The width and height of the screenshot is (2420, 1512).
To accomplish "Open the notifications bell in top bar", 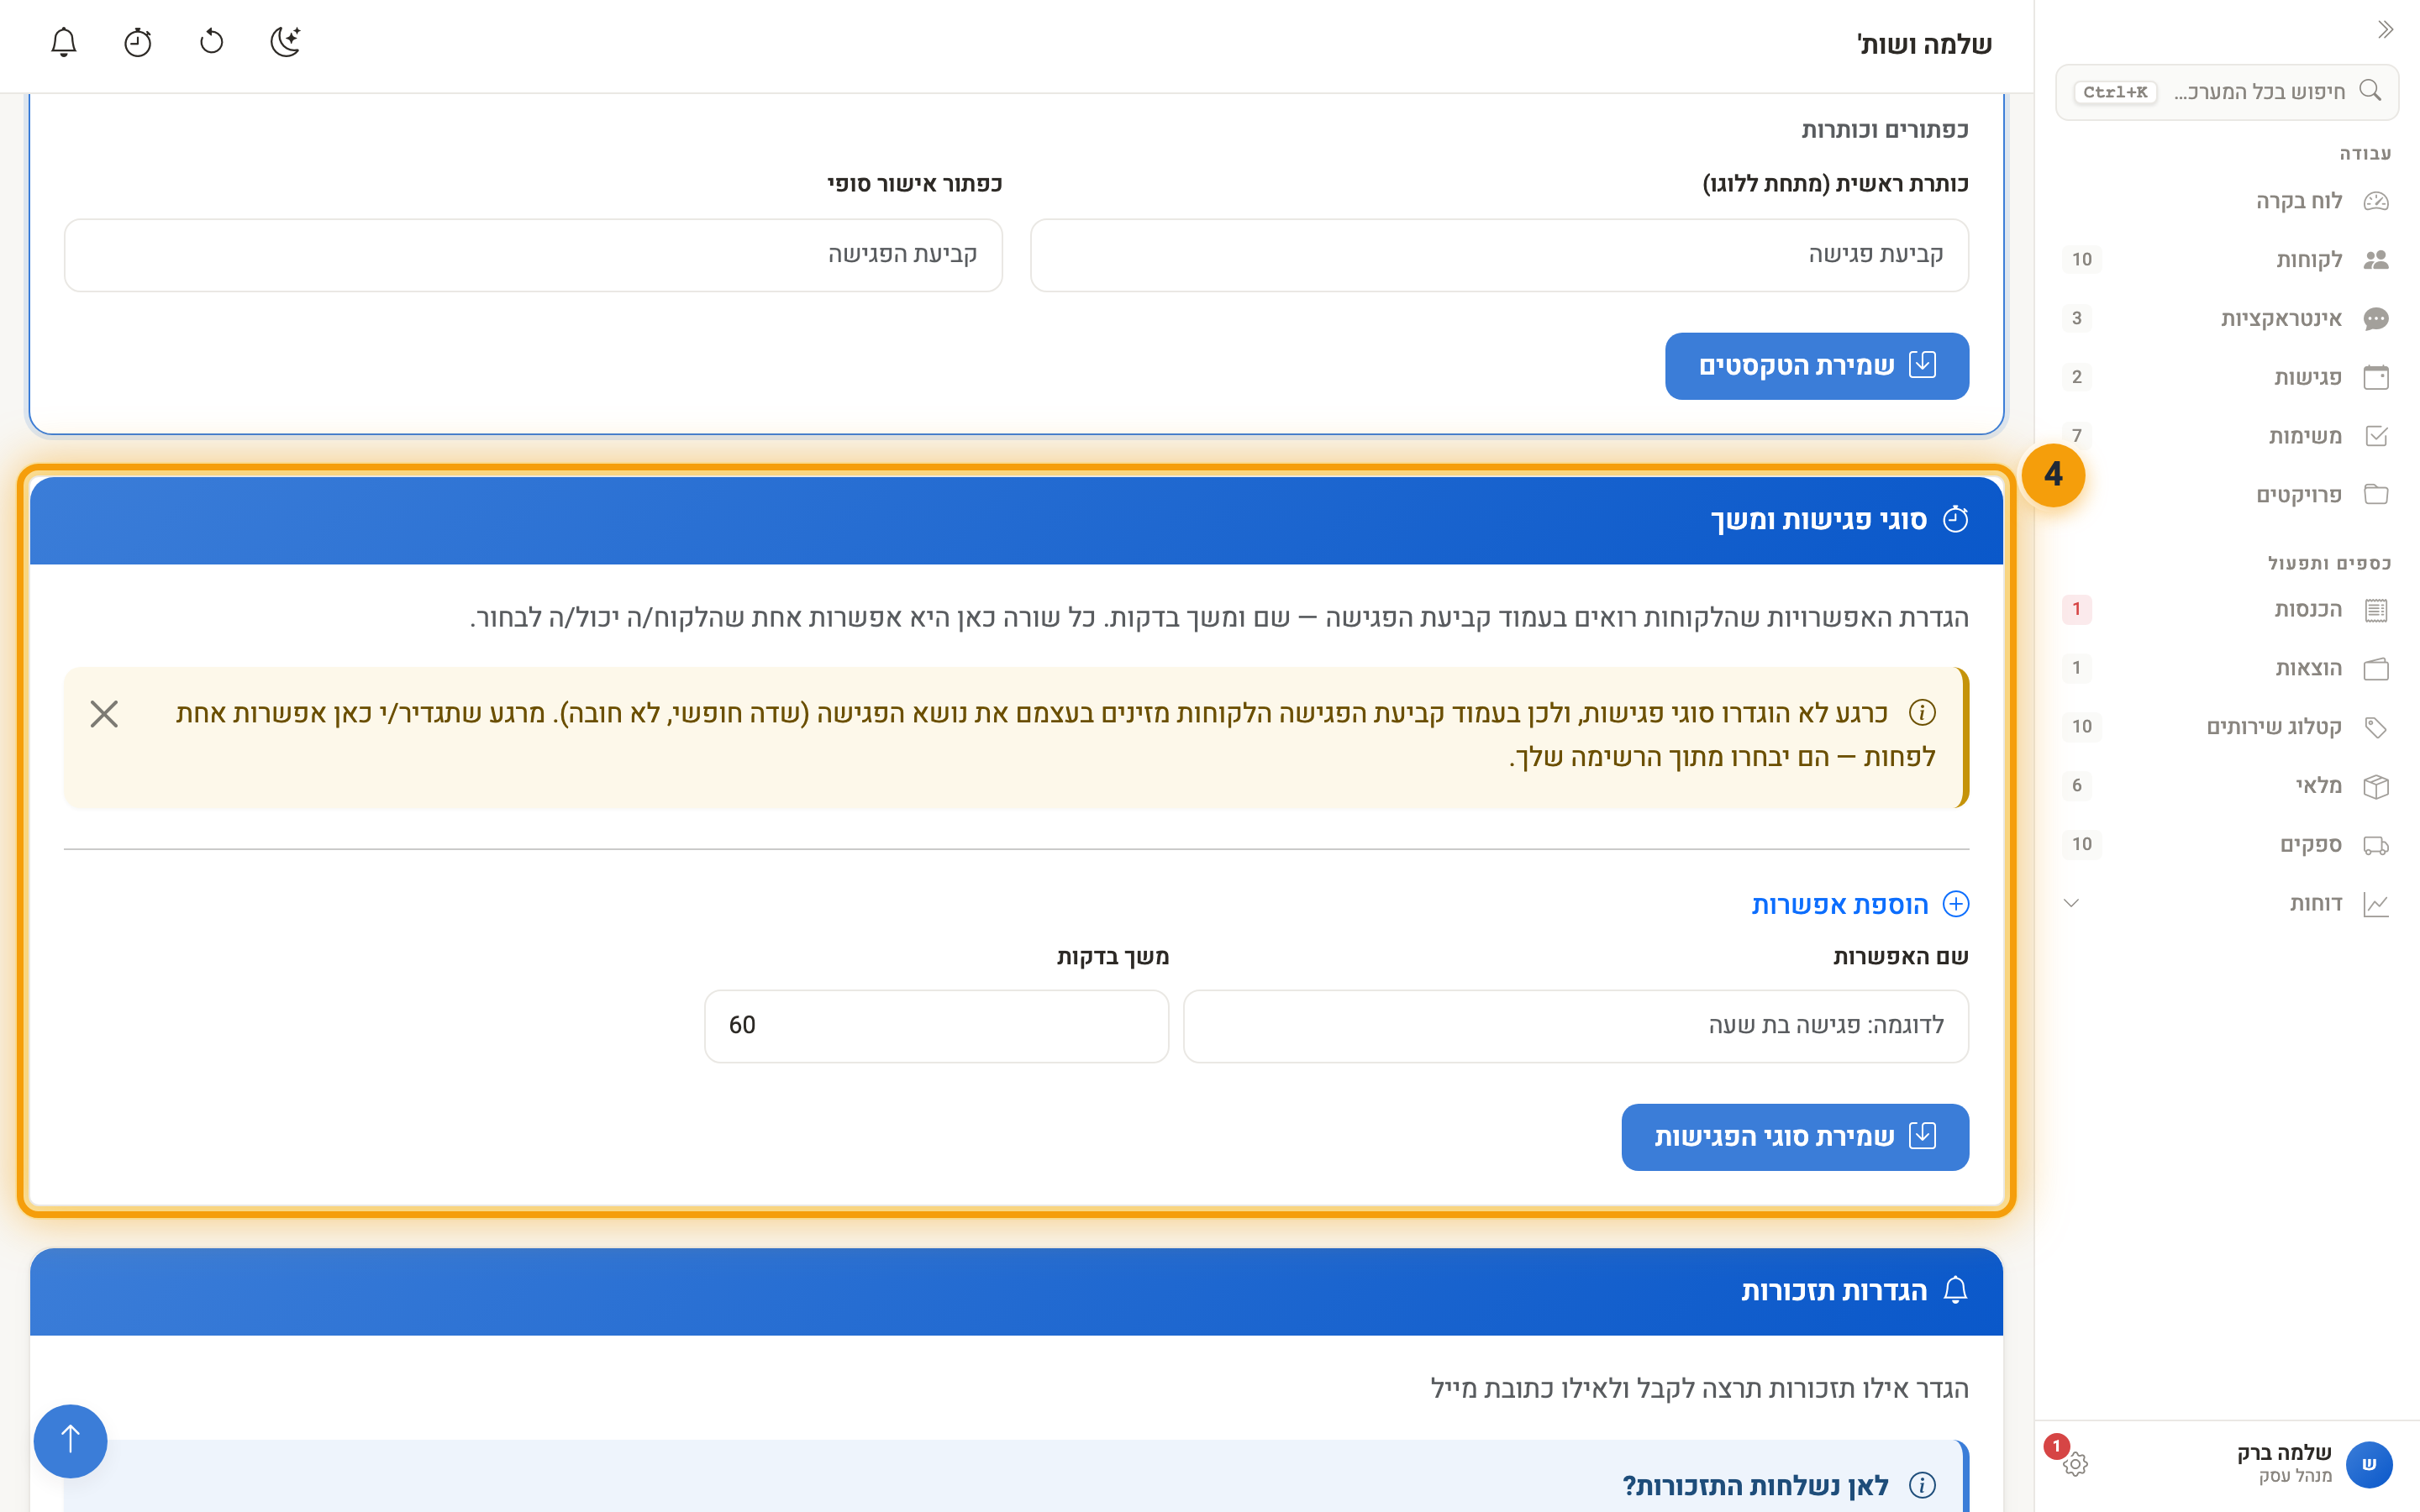I will (64, 42).
